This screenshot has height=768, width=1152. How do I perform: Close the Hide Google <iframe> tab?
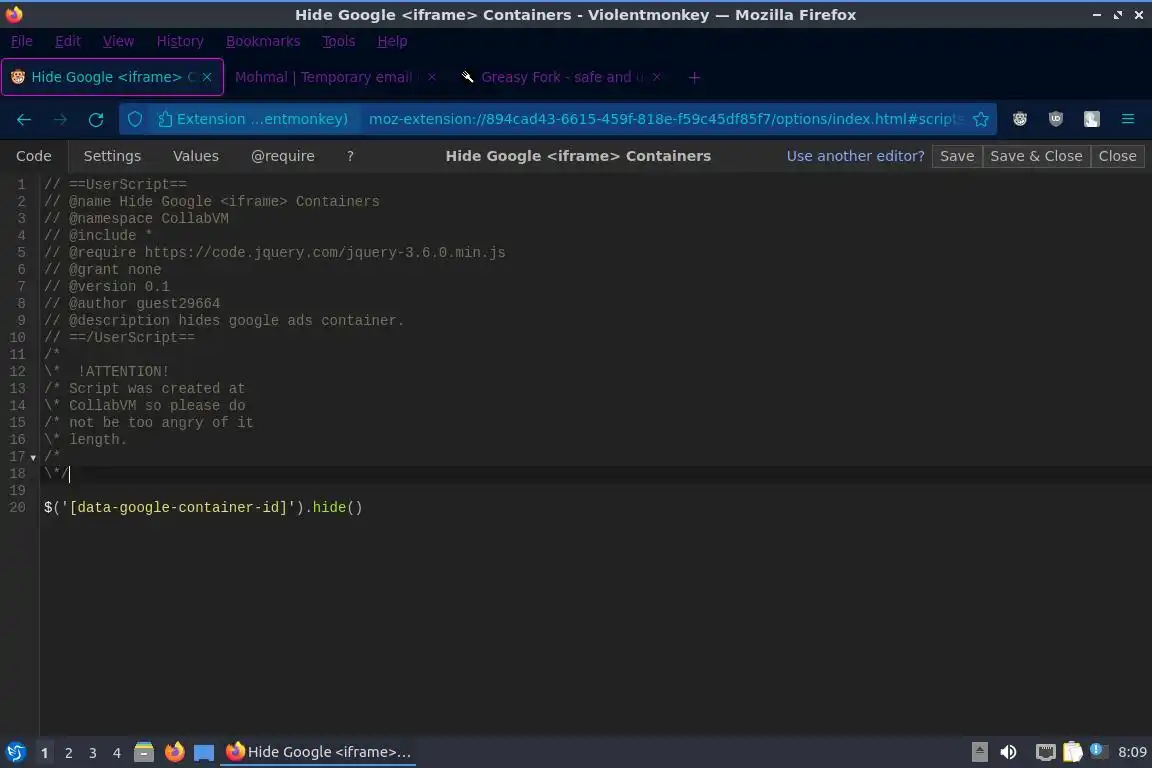(207, 77)
